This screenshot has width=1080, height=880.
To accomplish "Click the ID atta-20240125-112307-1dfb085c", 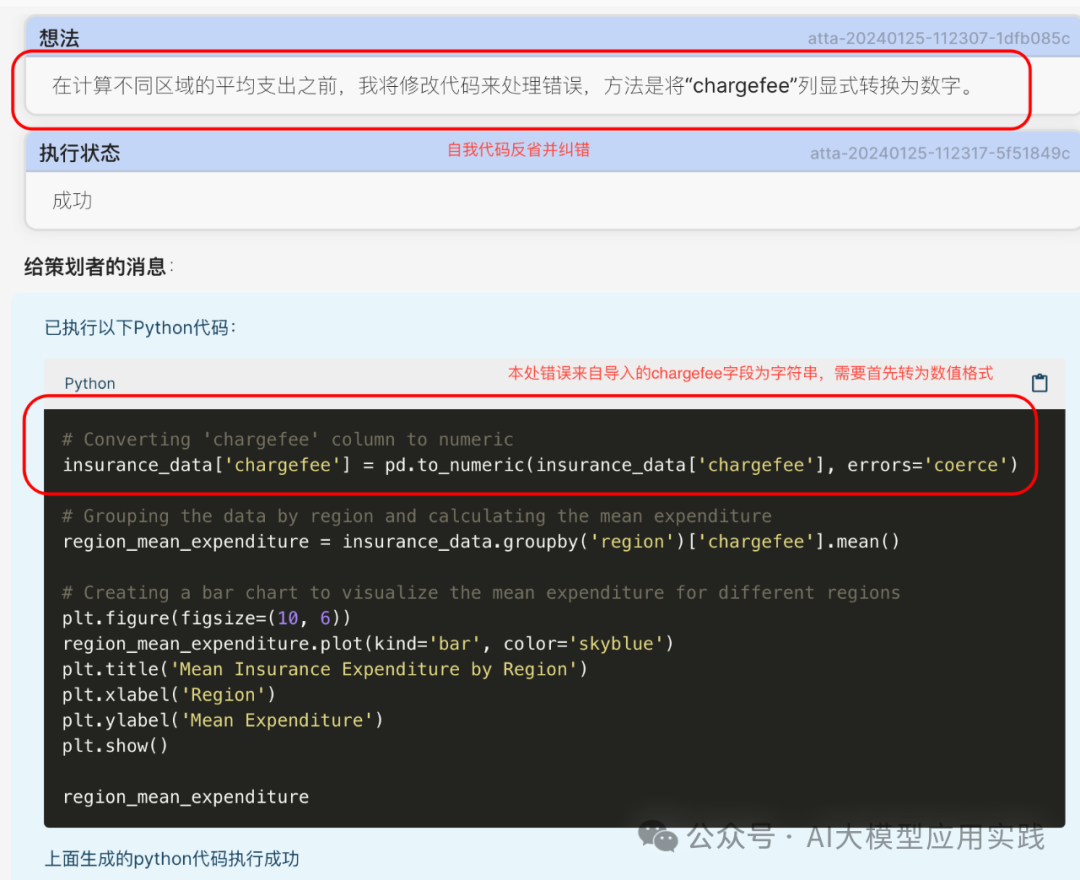I will pos(939,39).
